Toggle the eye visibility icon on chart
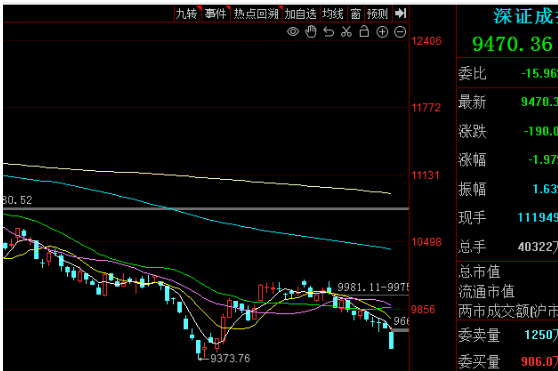The image size is (558, 371). point(293,32)
